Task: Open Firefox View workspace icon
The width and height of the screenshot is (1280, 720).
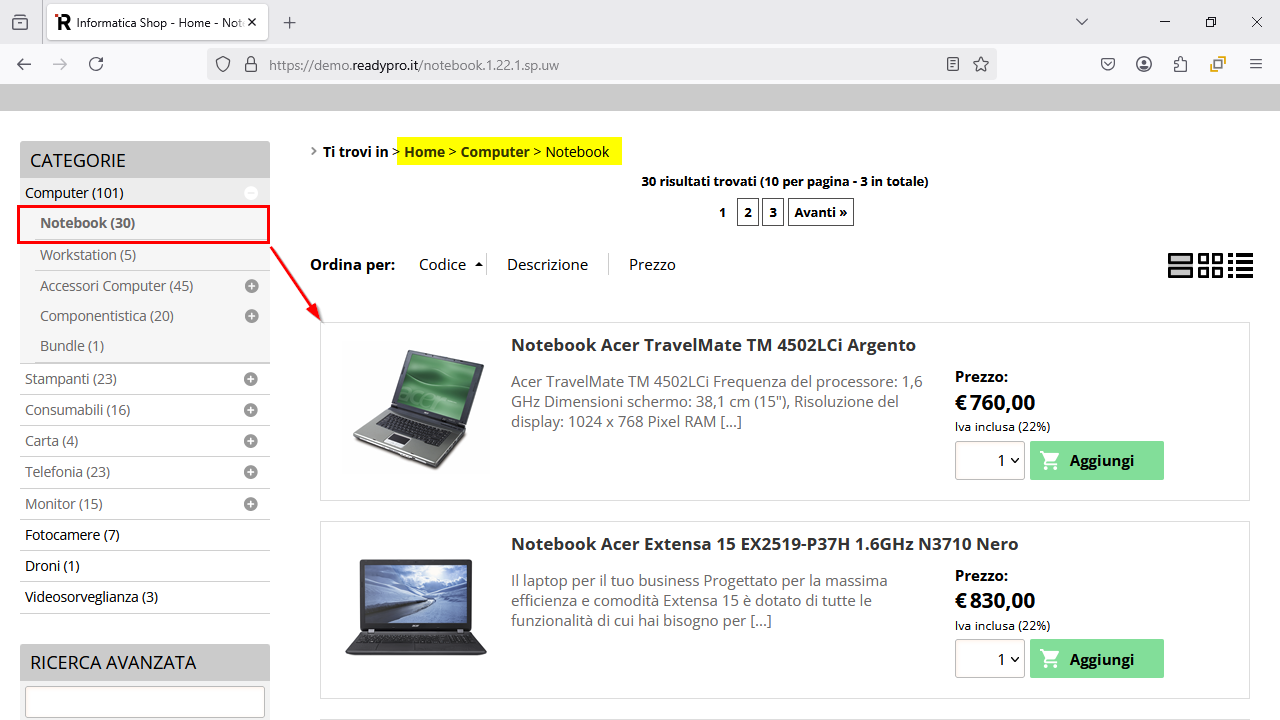Action: pyautogui.click(x=20, y=22)
